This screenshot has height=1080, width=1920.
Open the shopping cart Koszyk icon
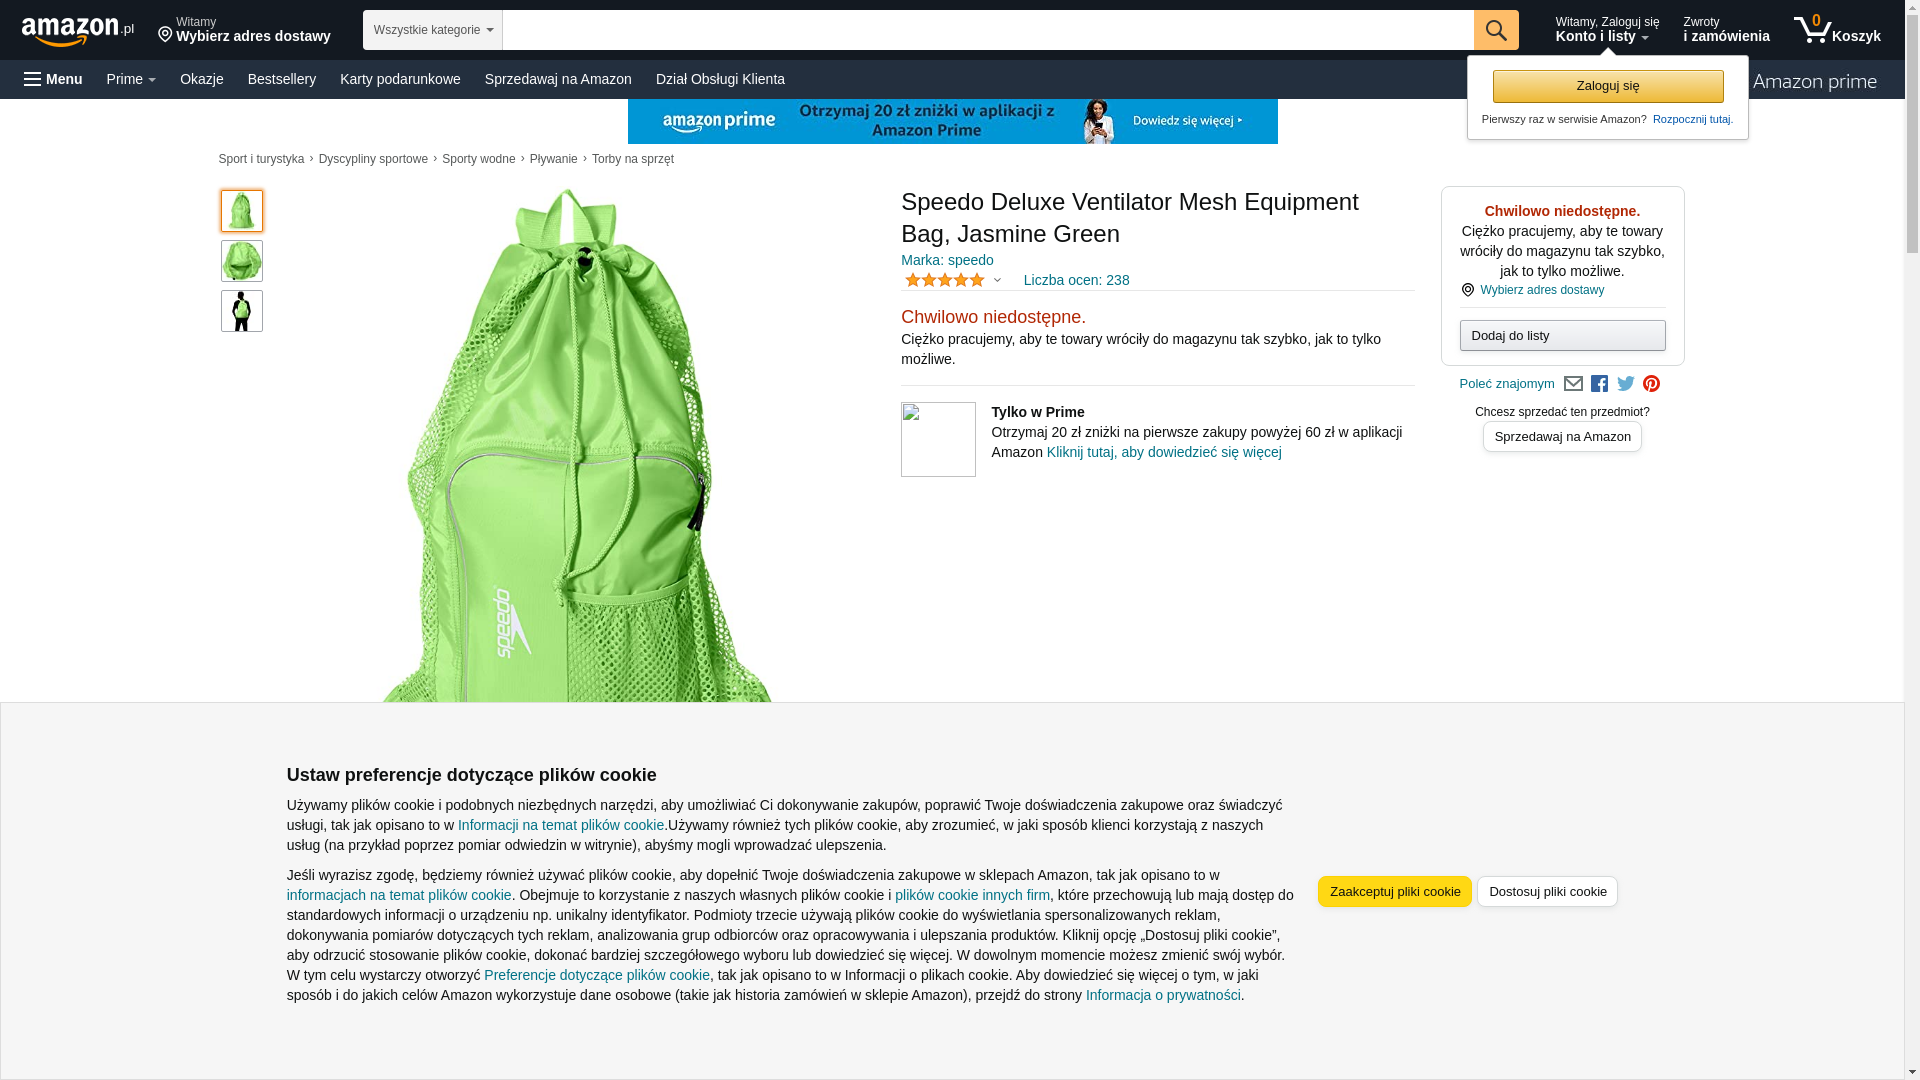[1836, 30]
